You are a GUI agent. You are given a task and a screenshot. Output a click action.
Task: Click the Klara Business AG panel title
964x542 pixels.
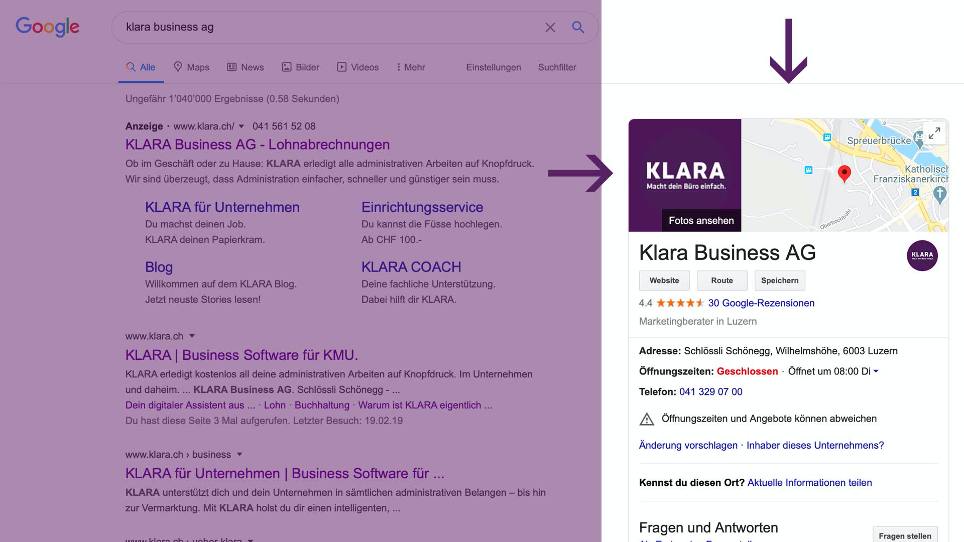[727, 253]
